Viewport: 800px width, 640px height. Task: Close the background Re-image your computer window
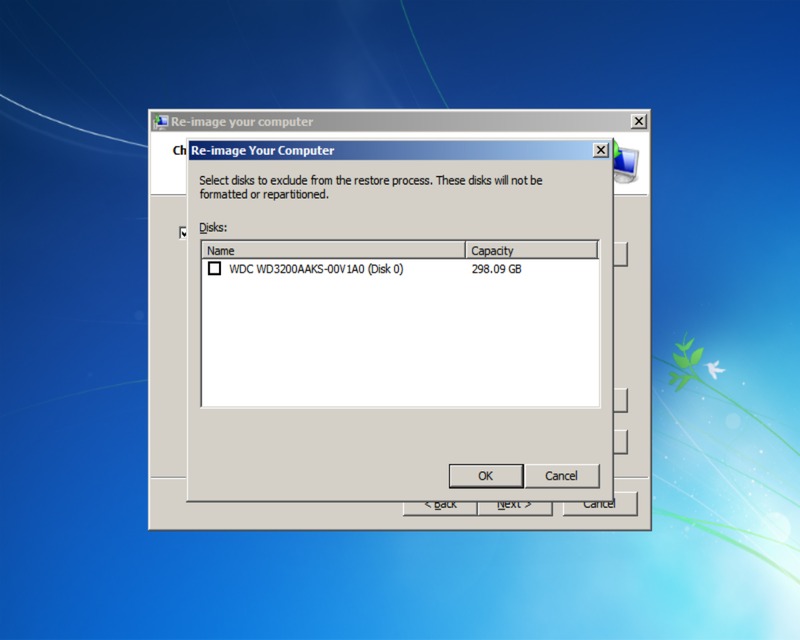639,121
